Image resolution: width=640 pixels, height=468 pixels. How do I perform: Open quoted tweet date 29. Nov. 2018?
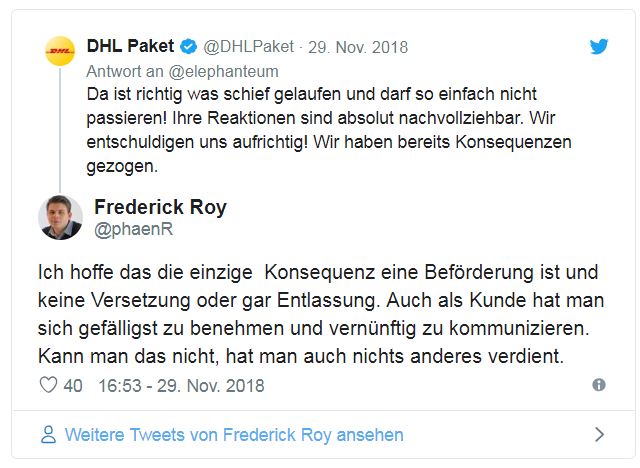(x=359, y=47)
